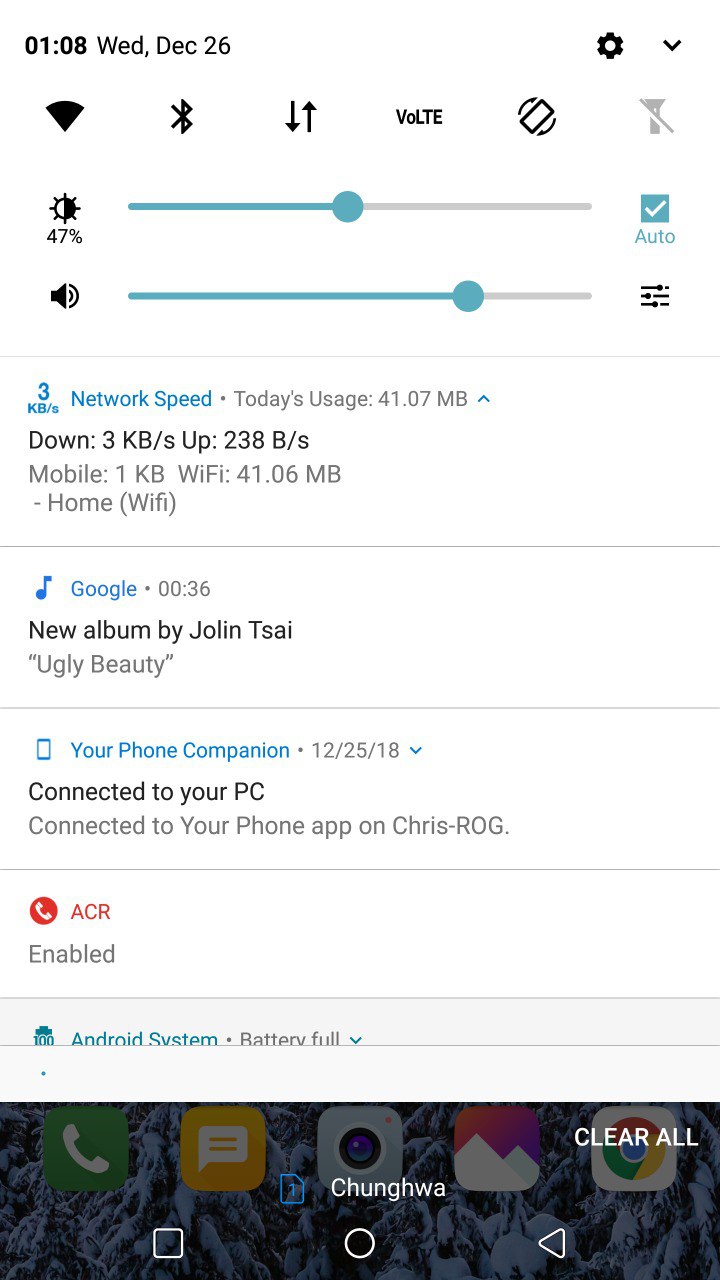This screenshot has height=1280, width=720.
Task: Open sound settings sliders icon
Action: 655,296
